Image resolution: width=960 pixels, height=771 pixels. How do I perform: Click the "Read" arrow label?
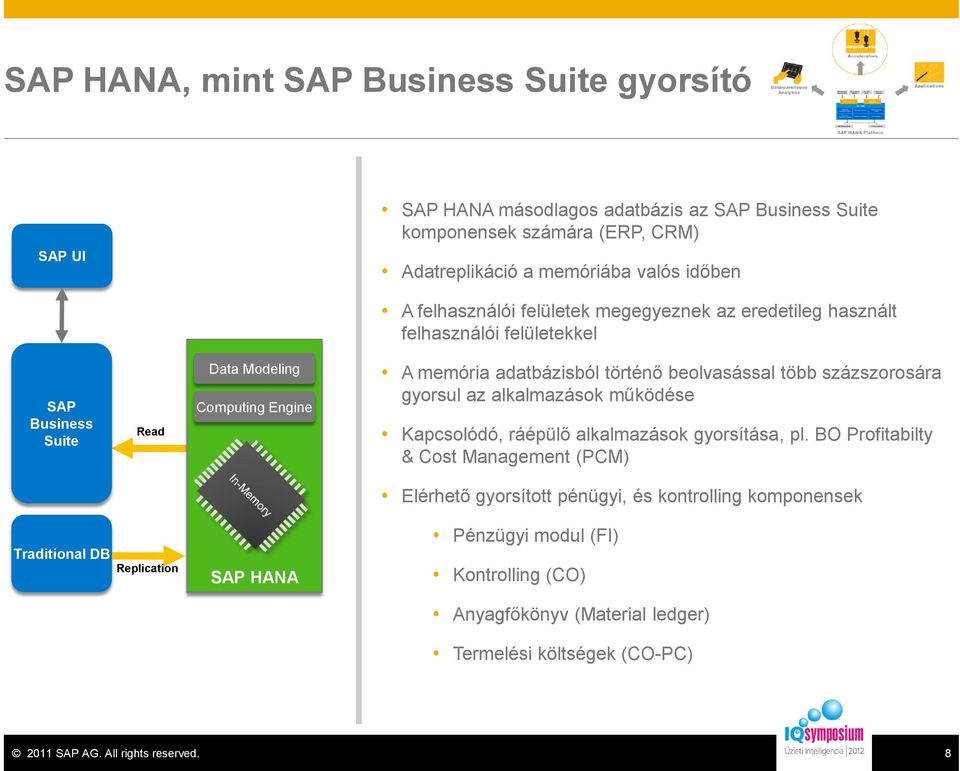coord(151,431)
